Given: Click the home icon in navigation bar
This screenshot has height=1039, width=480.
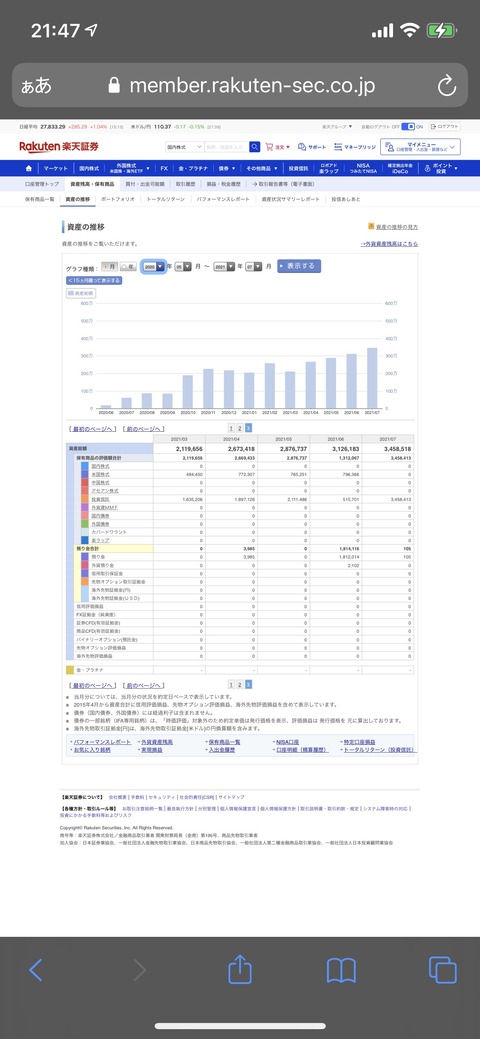Looking at the screenshot, I should click(29, 168).
